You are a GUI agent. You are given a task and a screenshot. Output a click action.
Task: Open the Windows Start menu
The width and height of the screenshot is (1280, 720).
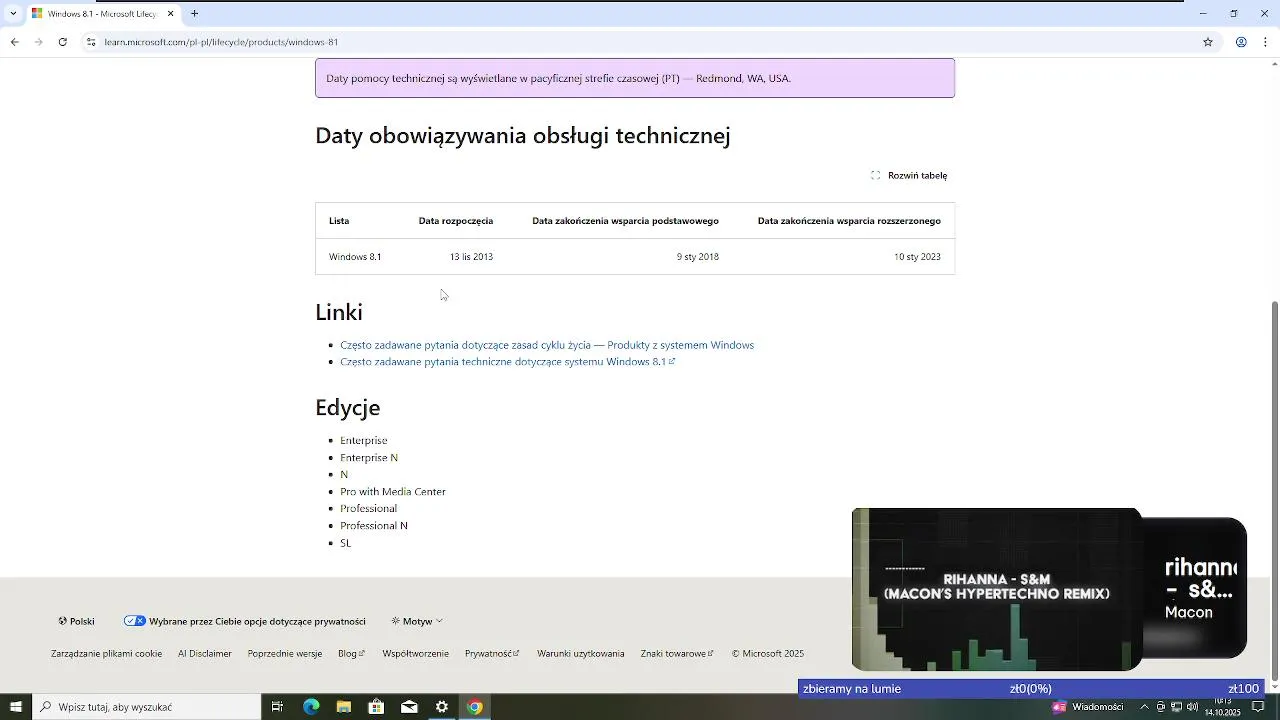[x=16, y=707]
